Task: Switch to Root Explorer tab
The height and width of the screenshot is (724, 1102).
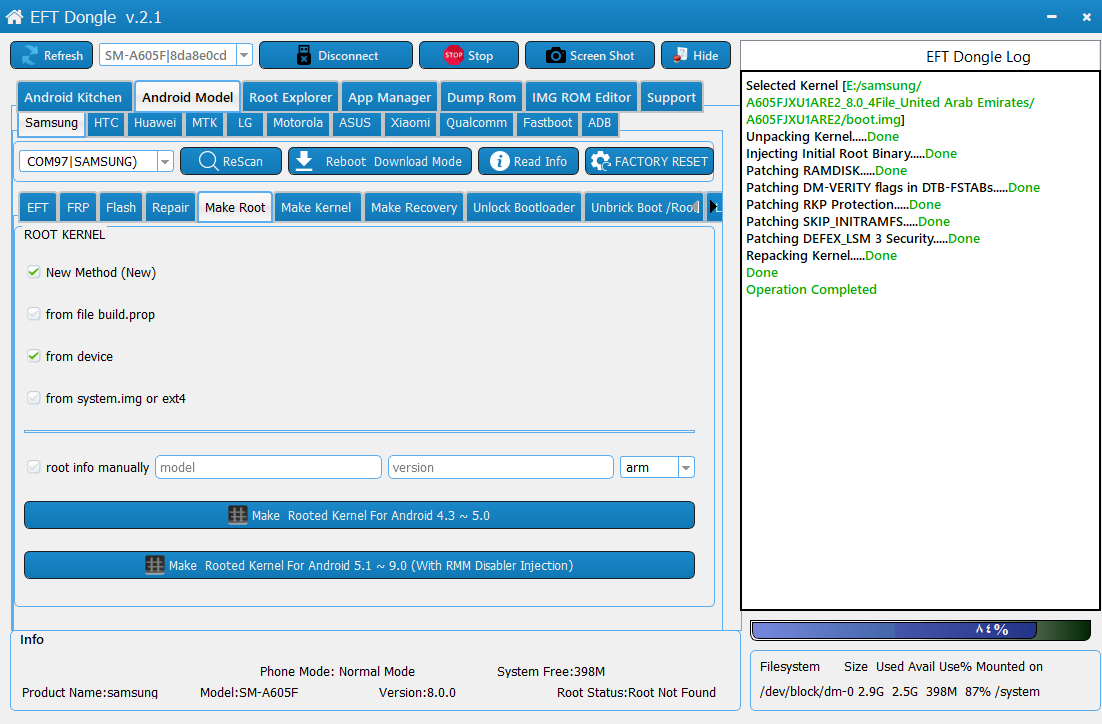Action: click(290, 97)
